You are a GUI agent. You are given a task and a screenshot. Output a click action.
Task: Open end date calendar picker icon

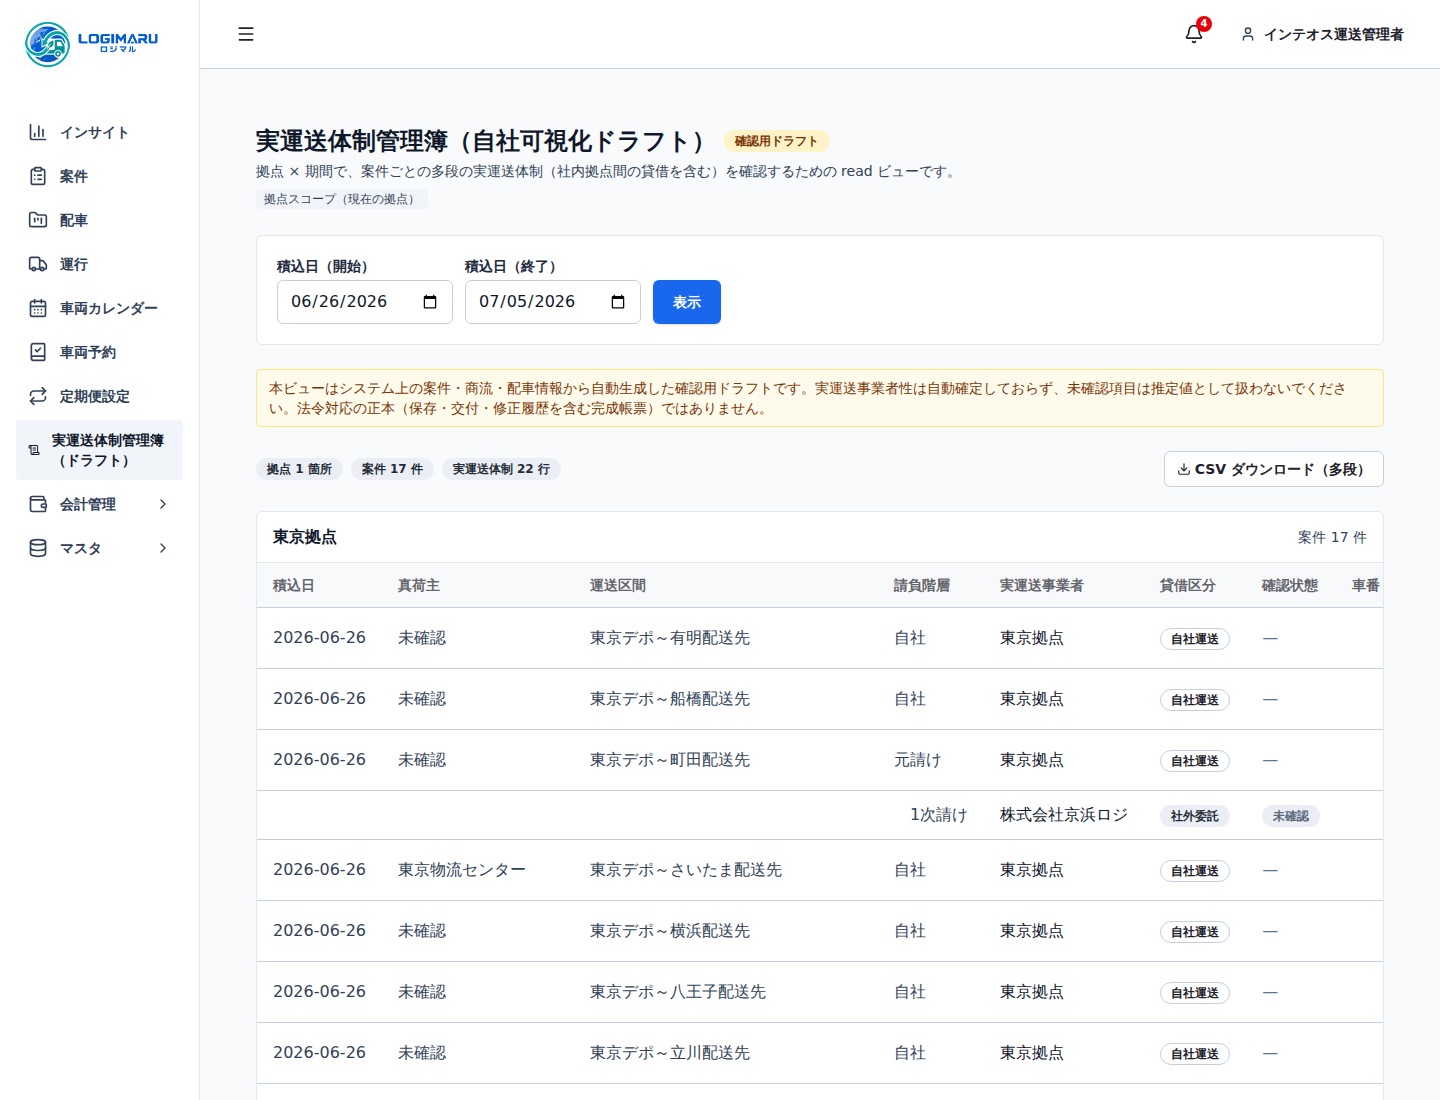618,302
